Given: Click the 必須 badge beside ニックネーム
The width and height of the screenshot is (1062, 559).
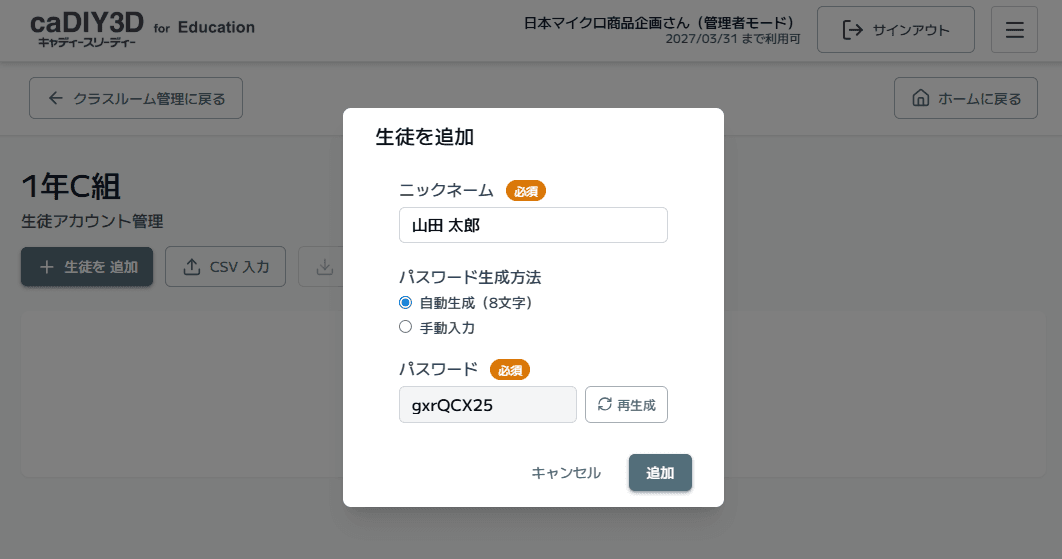Looking at the screenshot, I should click(526, 191).
